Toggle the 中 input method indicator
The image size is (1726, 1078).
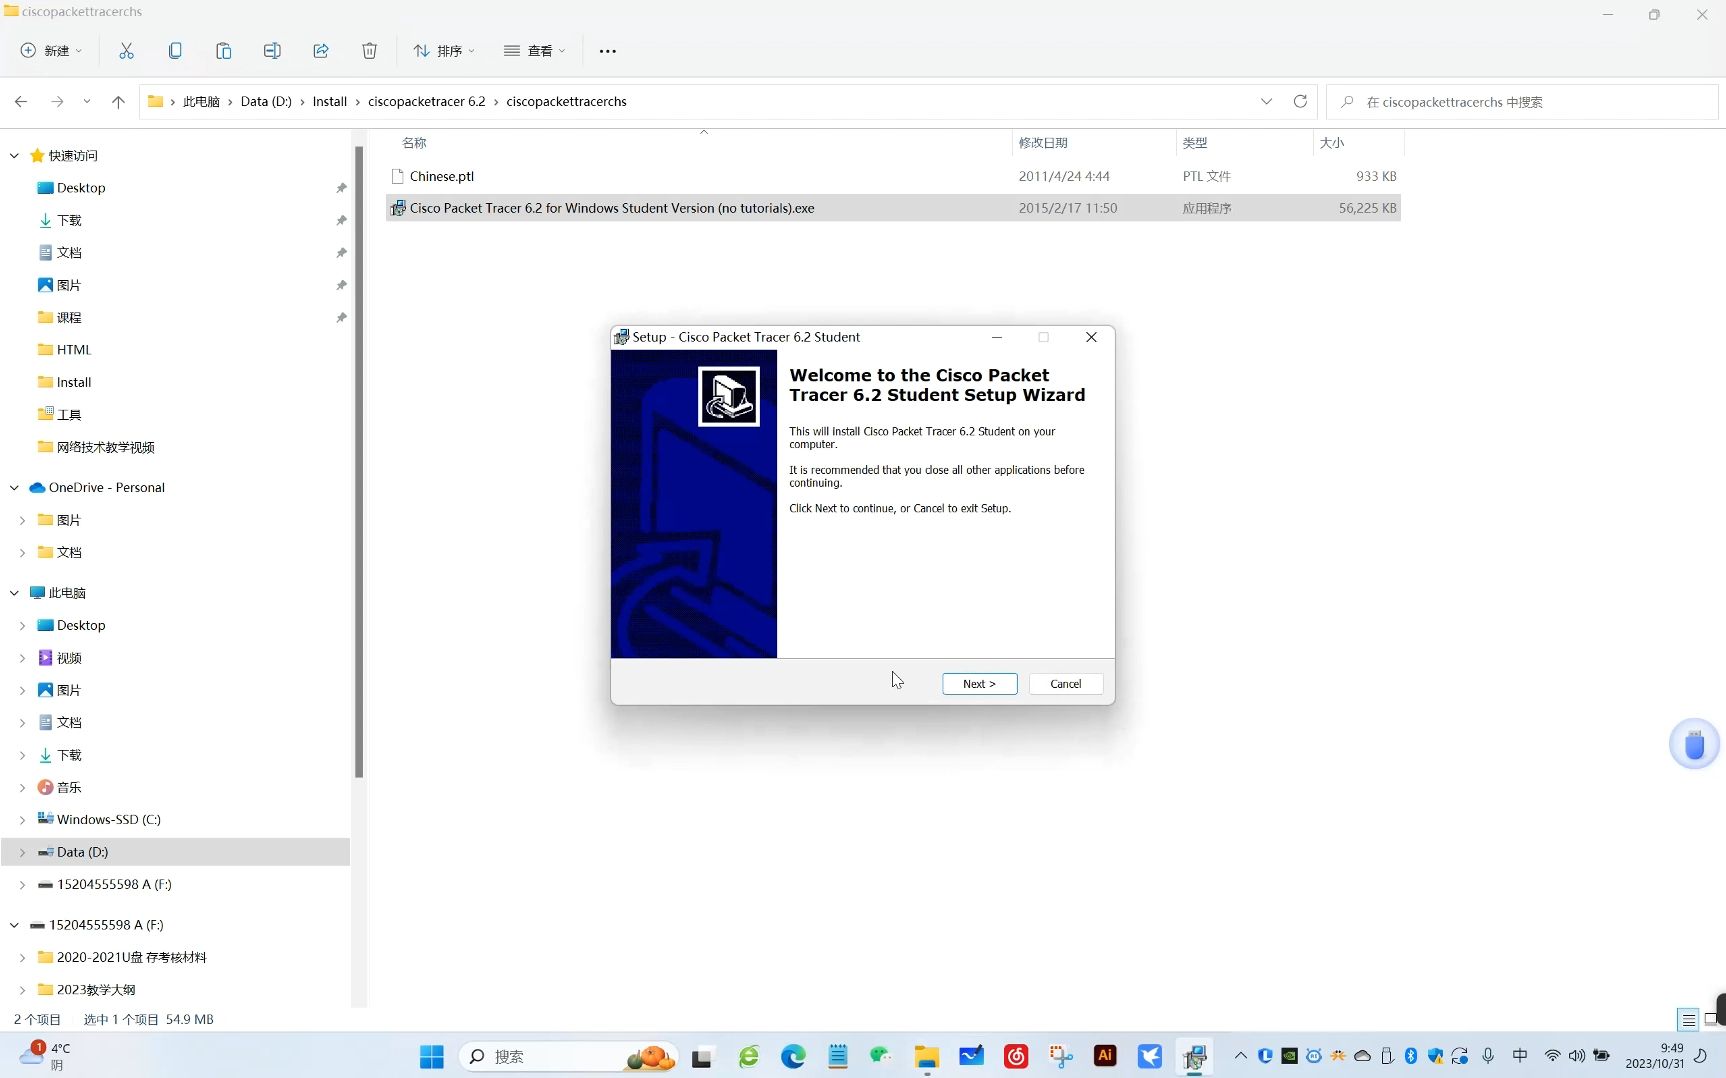click(x=1520, y=1056)
